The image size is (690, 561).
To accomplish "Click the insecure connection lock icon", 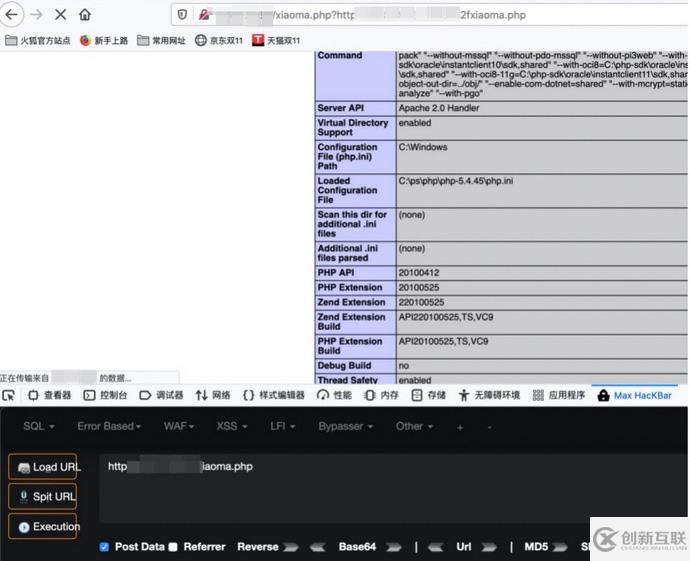I will pos(204,15).
